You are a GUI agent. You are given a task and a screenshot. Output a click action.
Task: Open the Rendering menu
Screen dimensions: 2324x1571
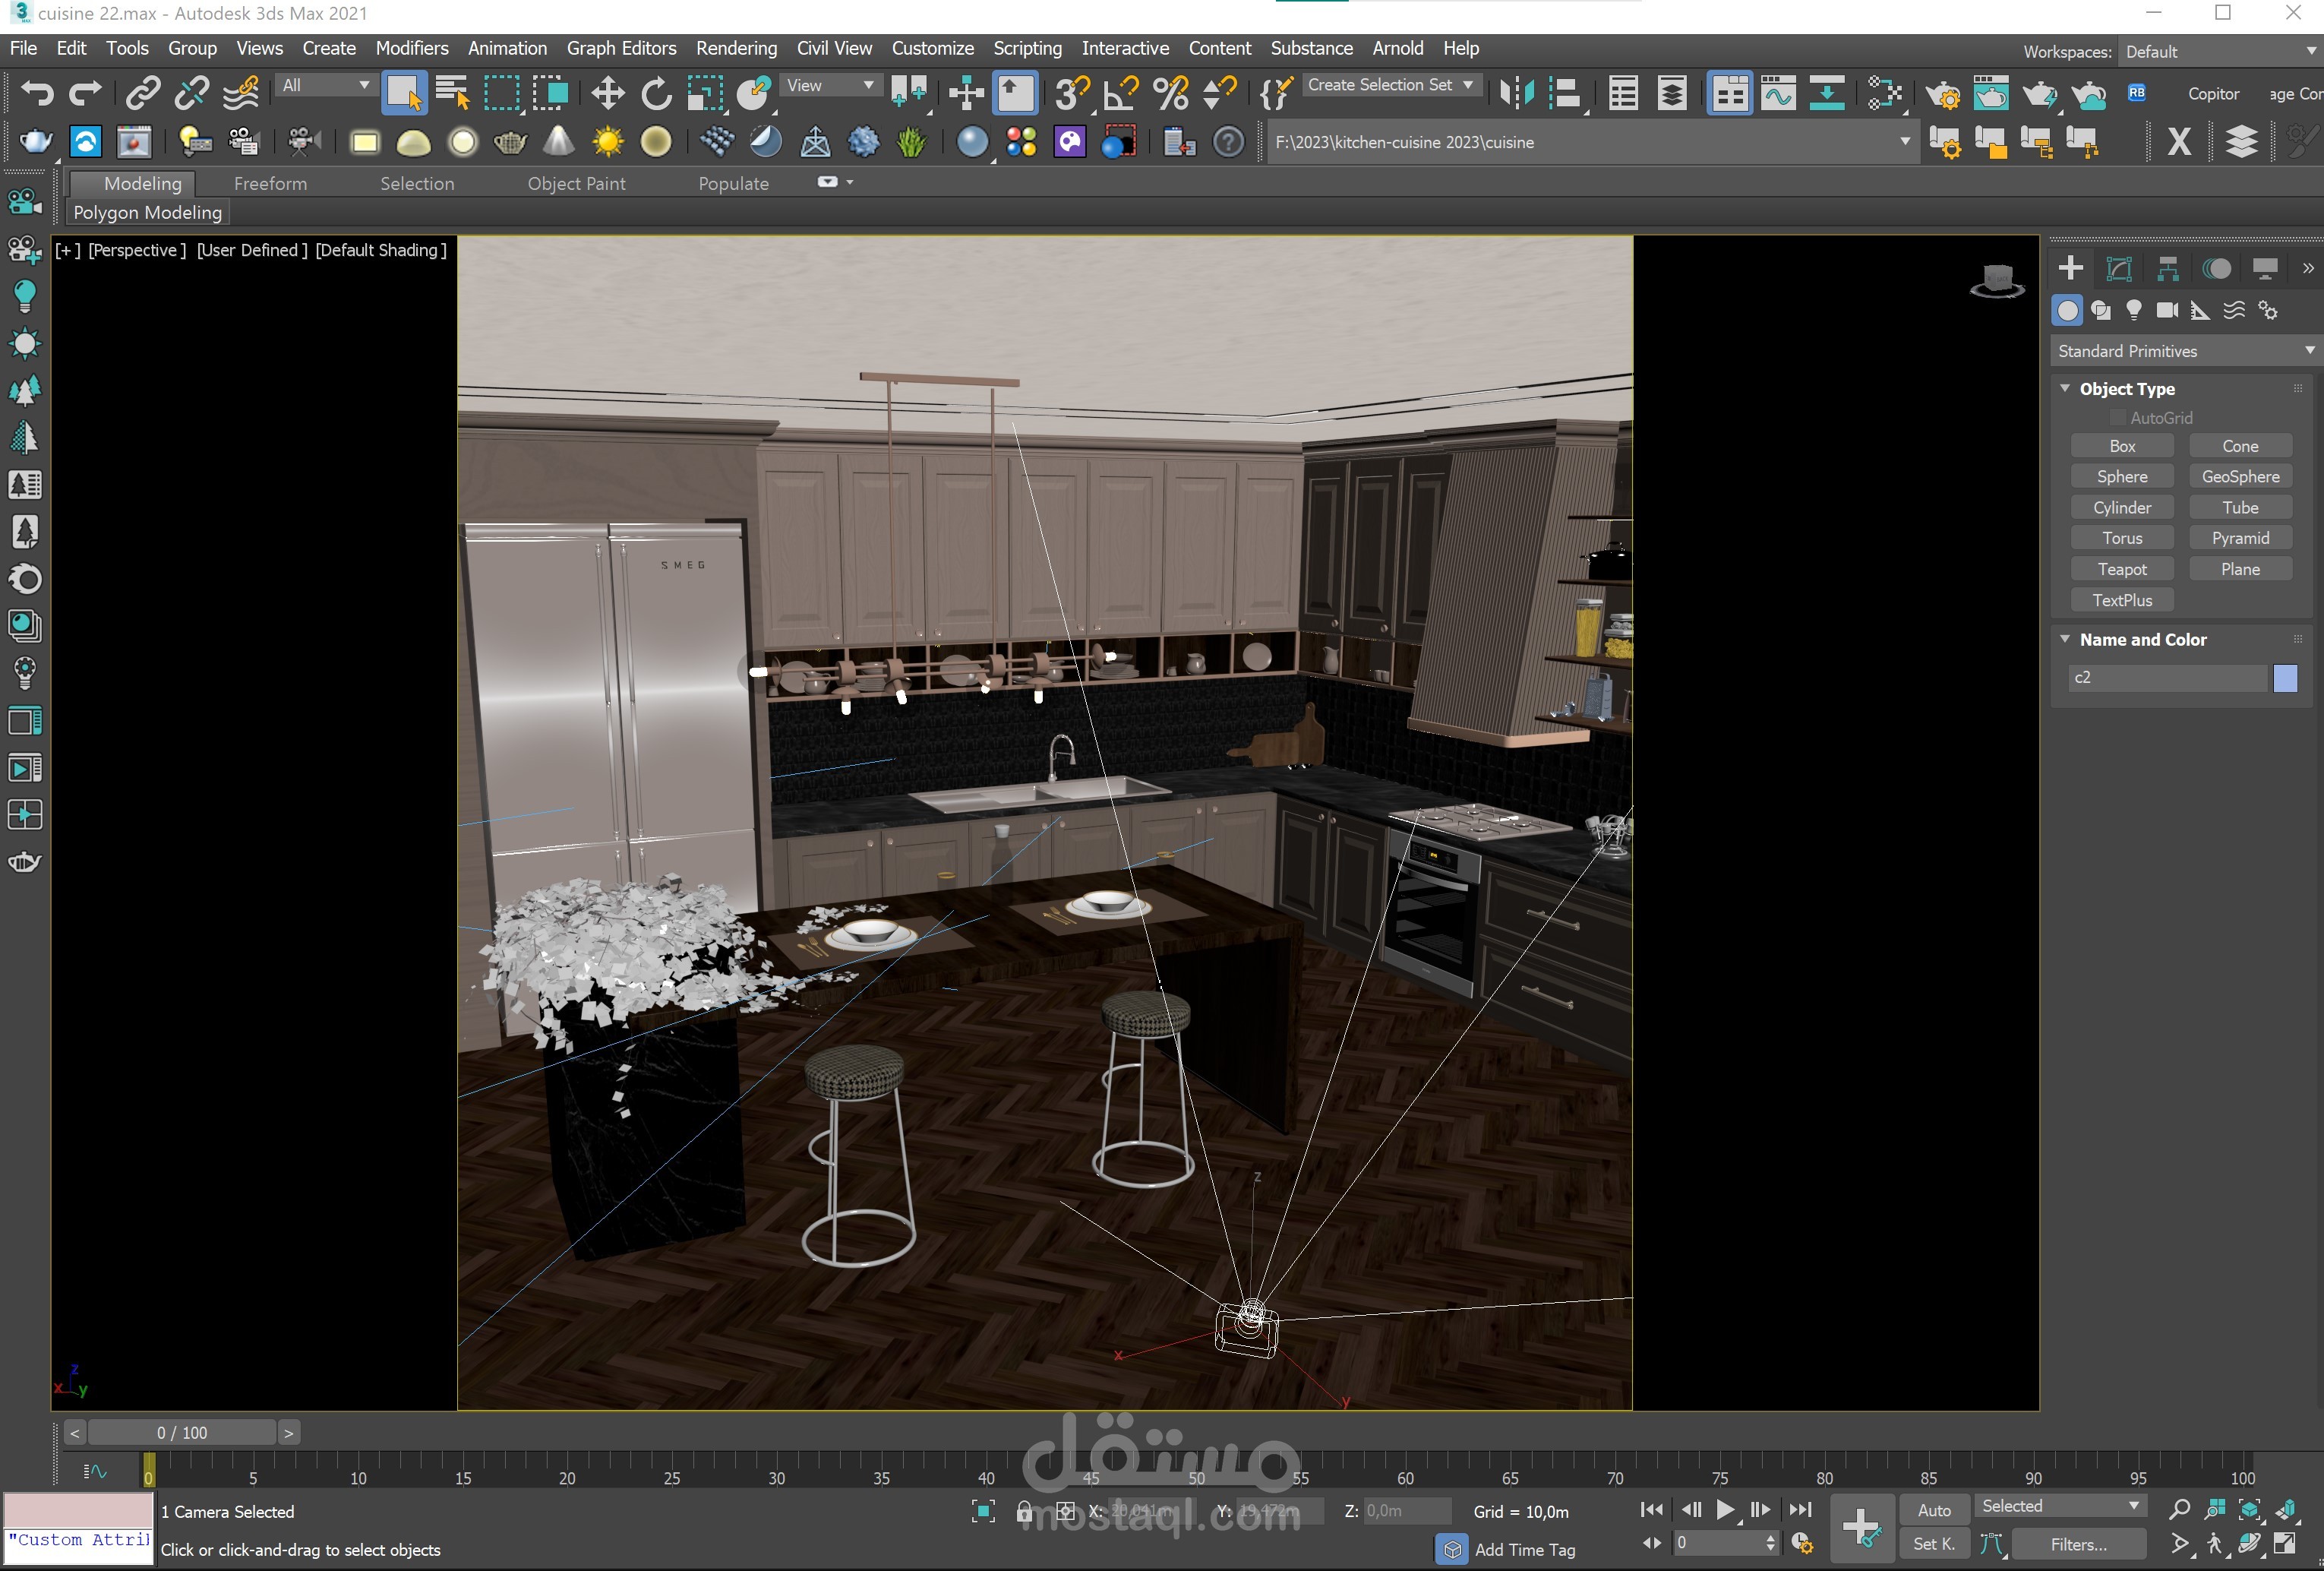point(736,48)
